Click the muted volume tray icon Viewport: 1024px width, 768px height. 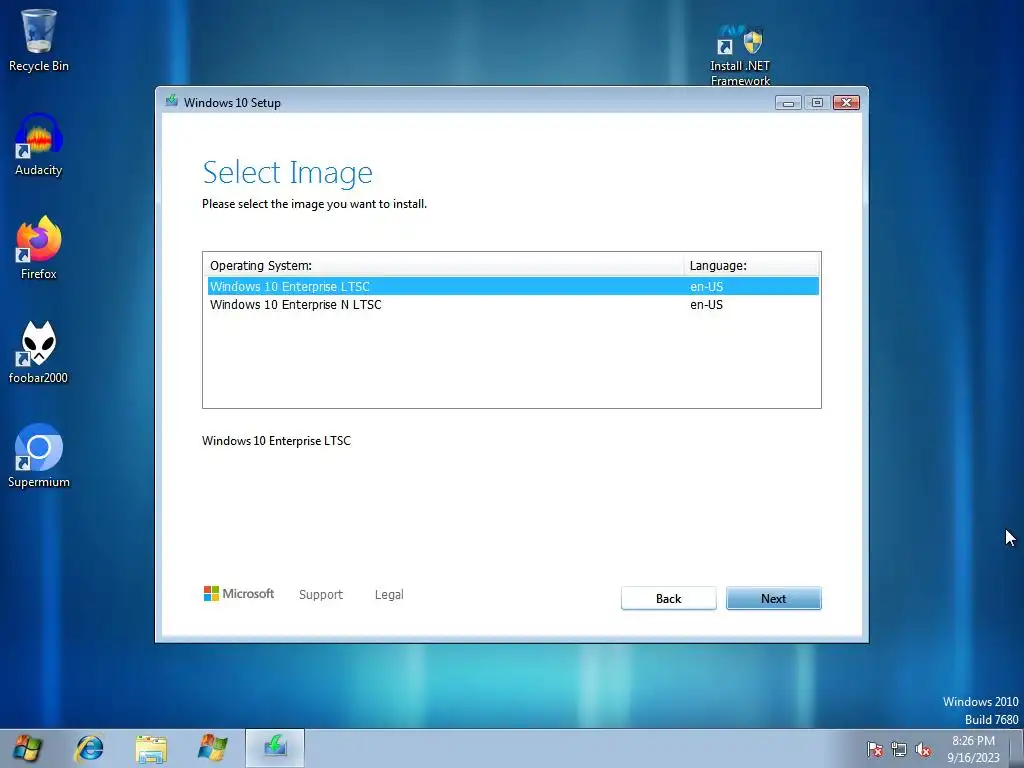(923, 749)
